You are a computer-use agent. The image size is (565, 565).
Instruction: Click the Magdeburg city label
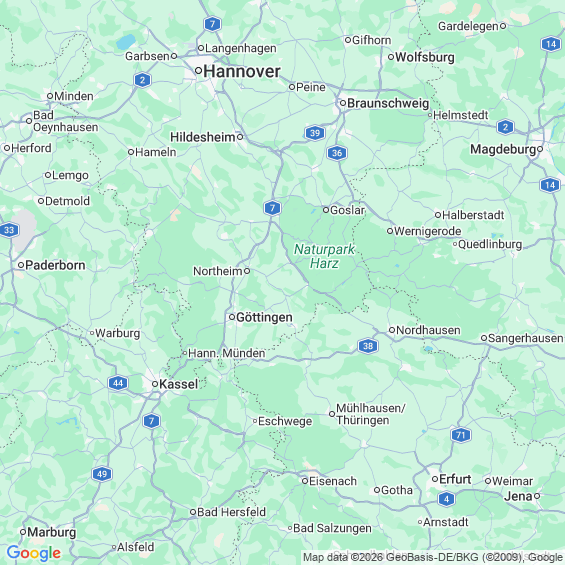(503, 149)
